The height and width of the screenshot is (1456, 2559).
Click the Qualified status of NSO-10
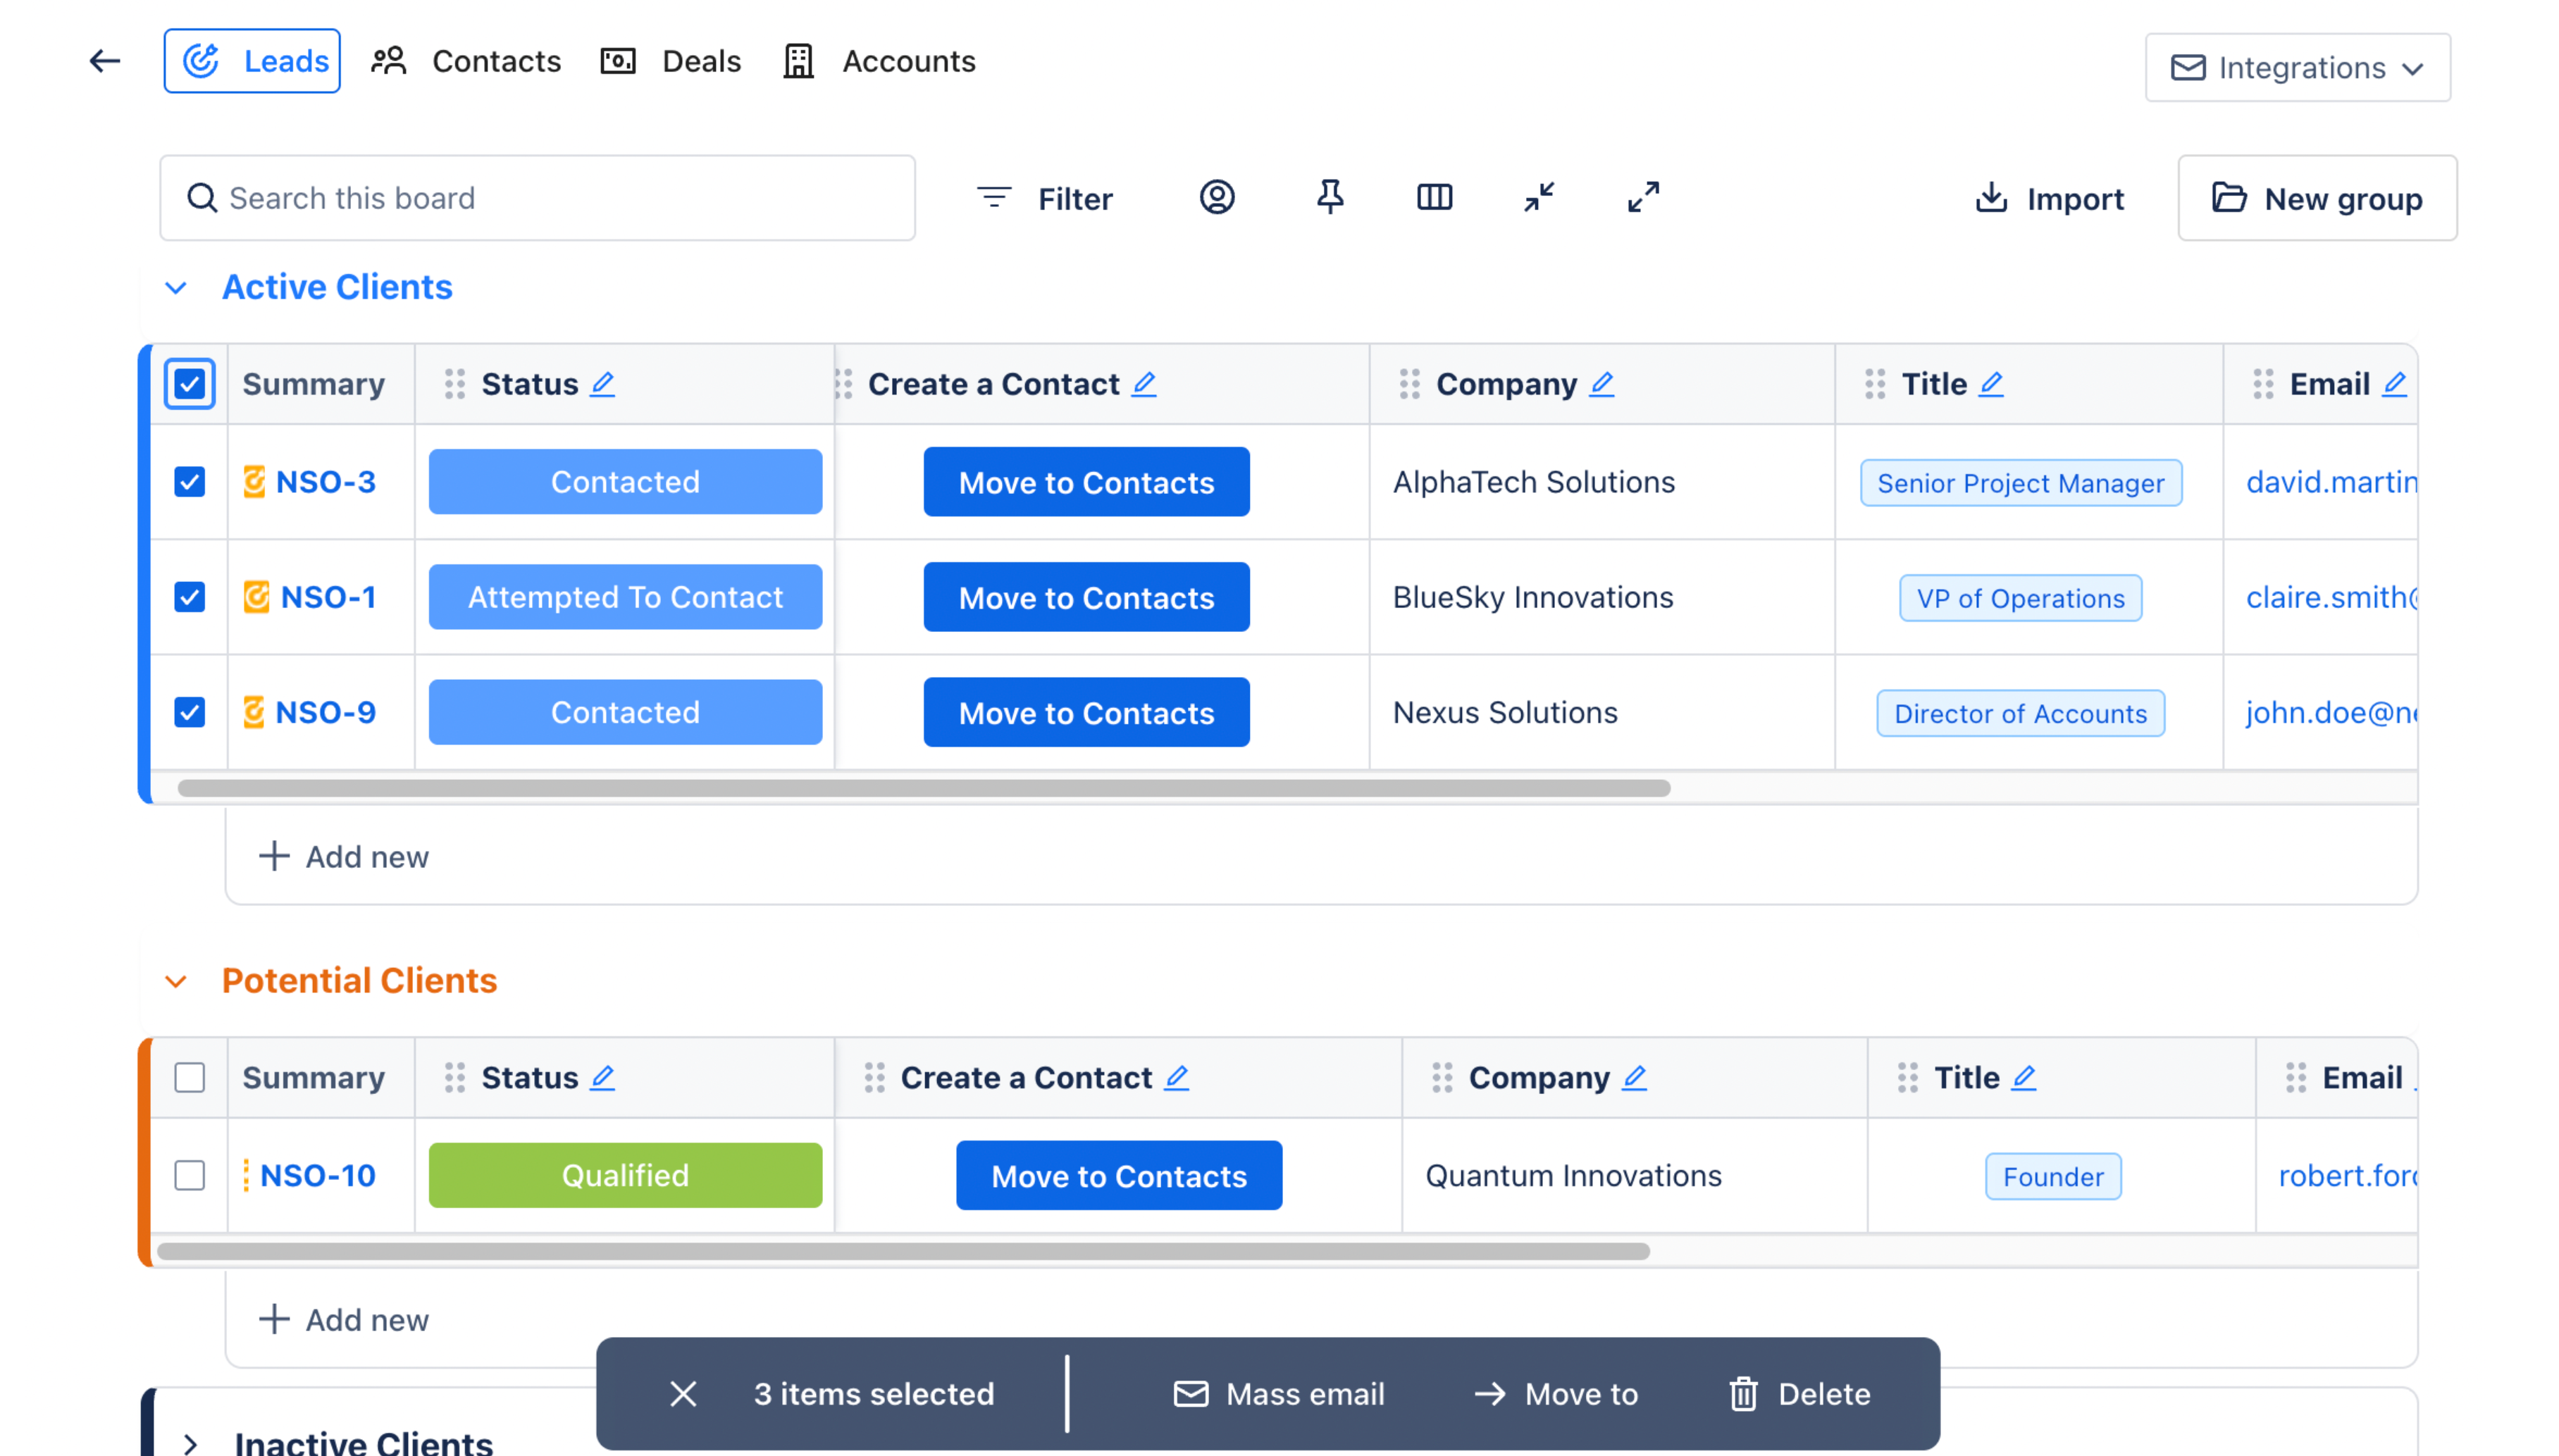click(625, 1175)
